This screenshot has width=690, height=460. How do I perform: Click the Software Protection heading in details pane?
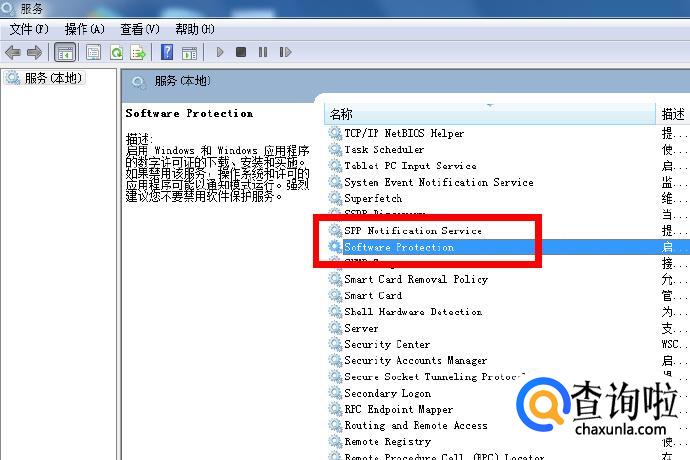click(x=189, y=114)
